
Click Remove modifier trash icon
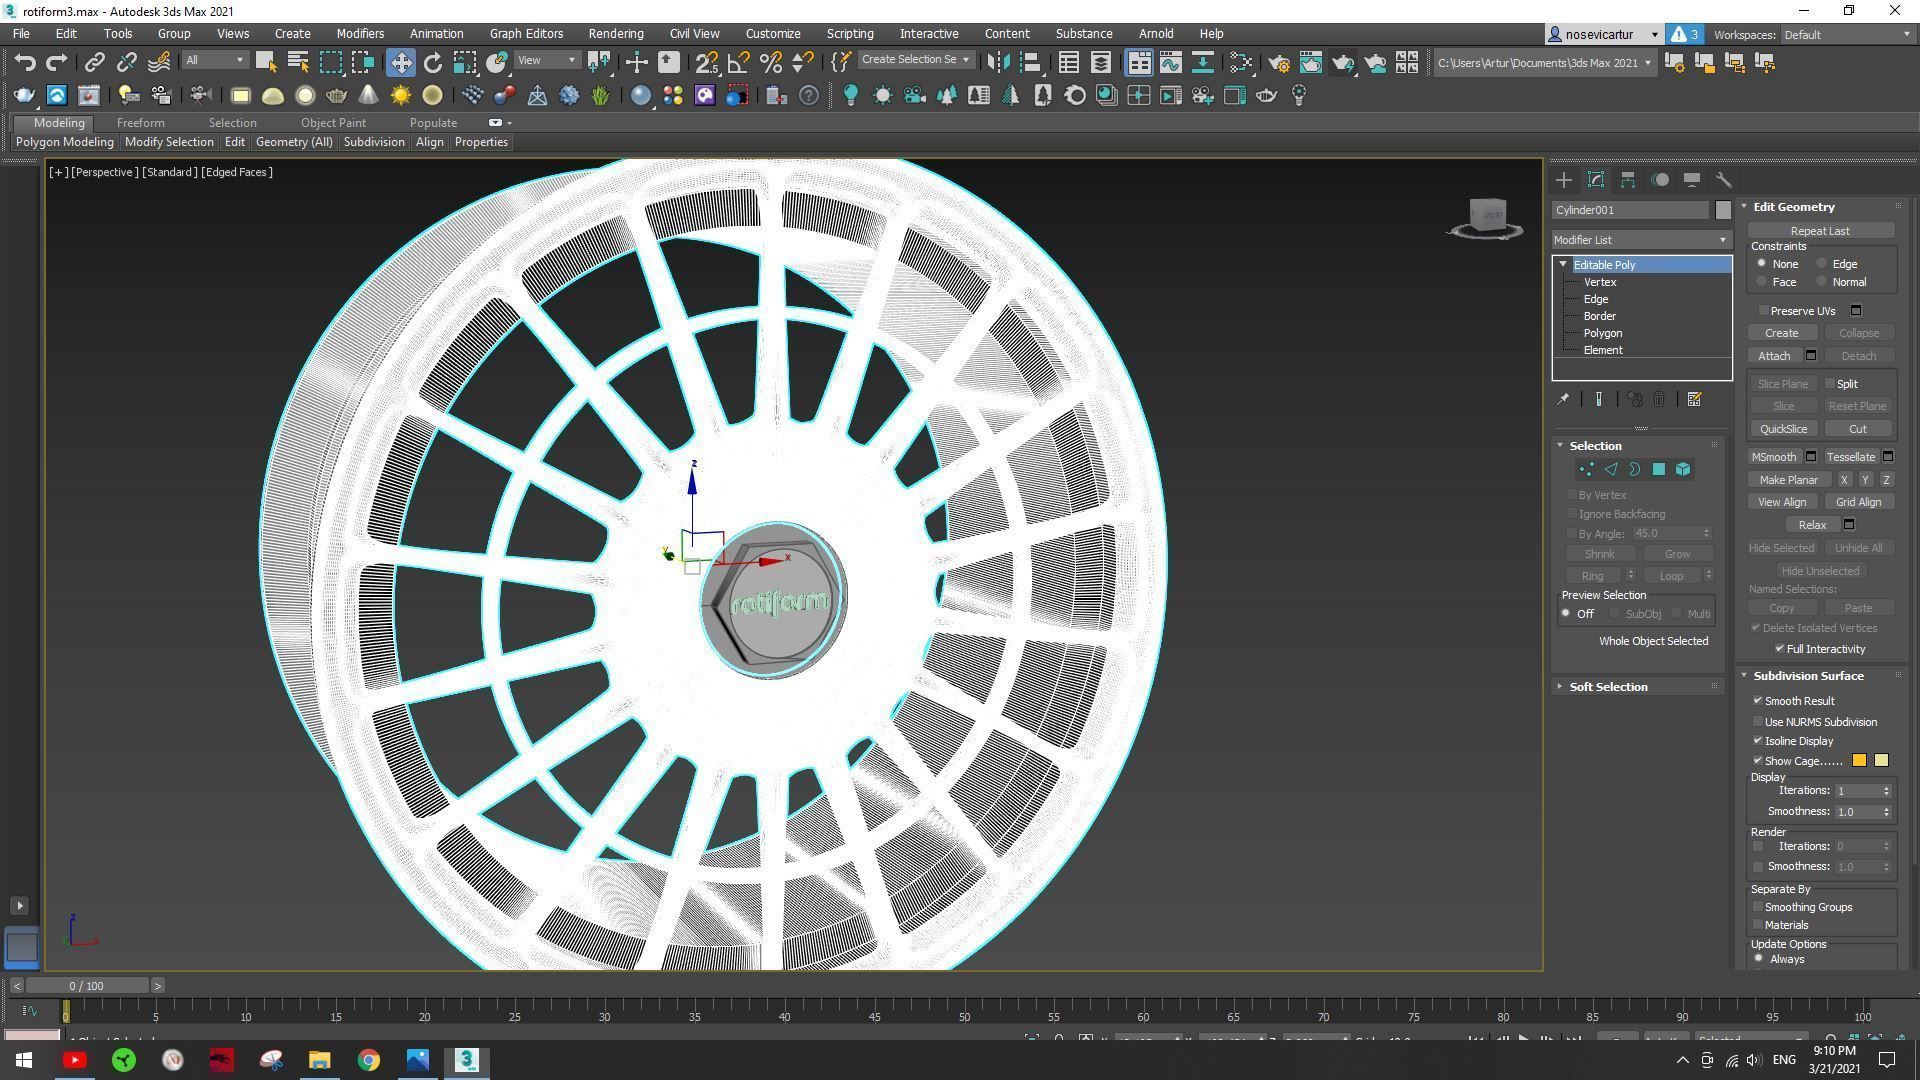[x=1659, y=399]
